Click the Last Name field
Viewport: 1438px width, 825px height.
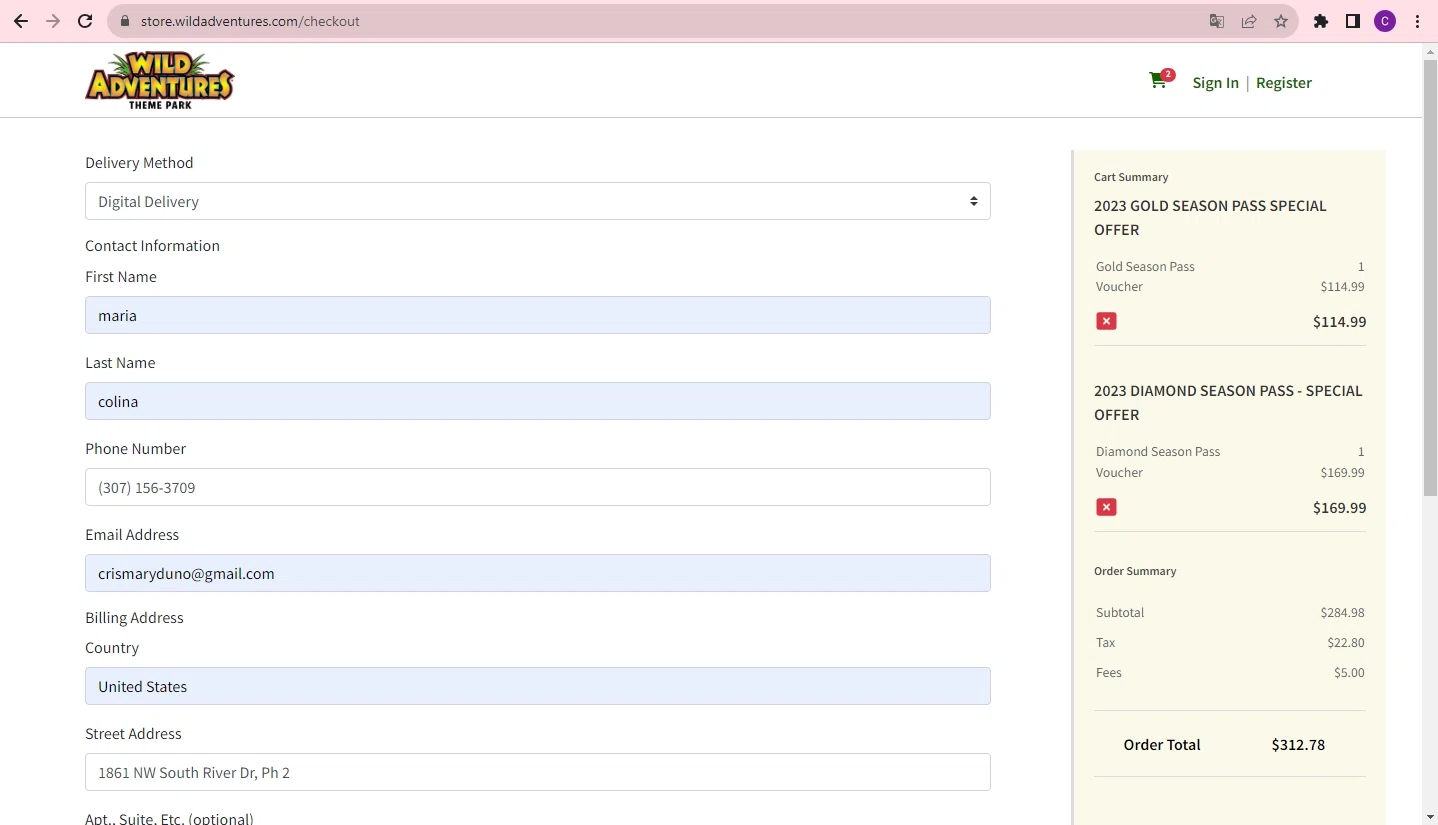(x=538, y=401)
